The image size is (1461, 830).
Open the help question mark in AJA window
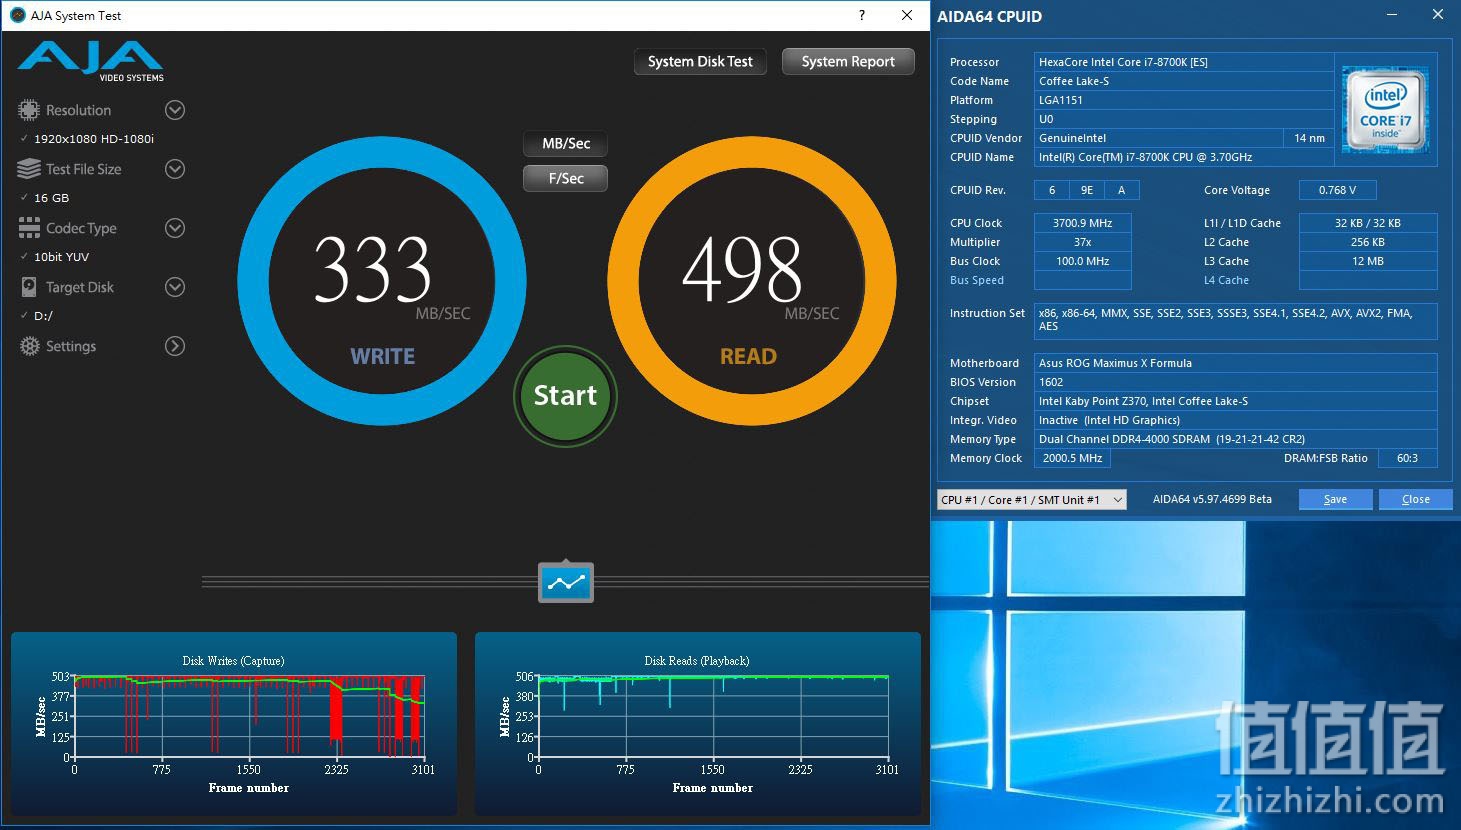(862, 15)
